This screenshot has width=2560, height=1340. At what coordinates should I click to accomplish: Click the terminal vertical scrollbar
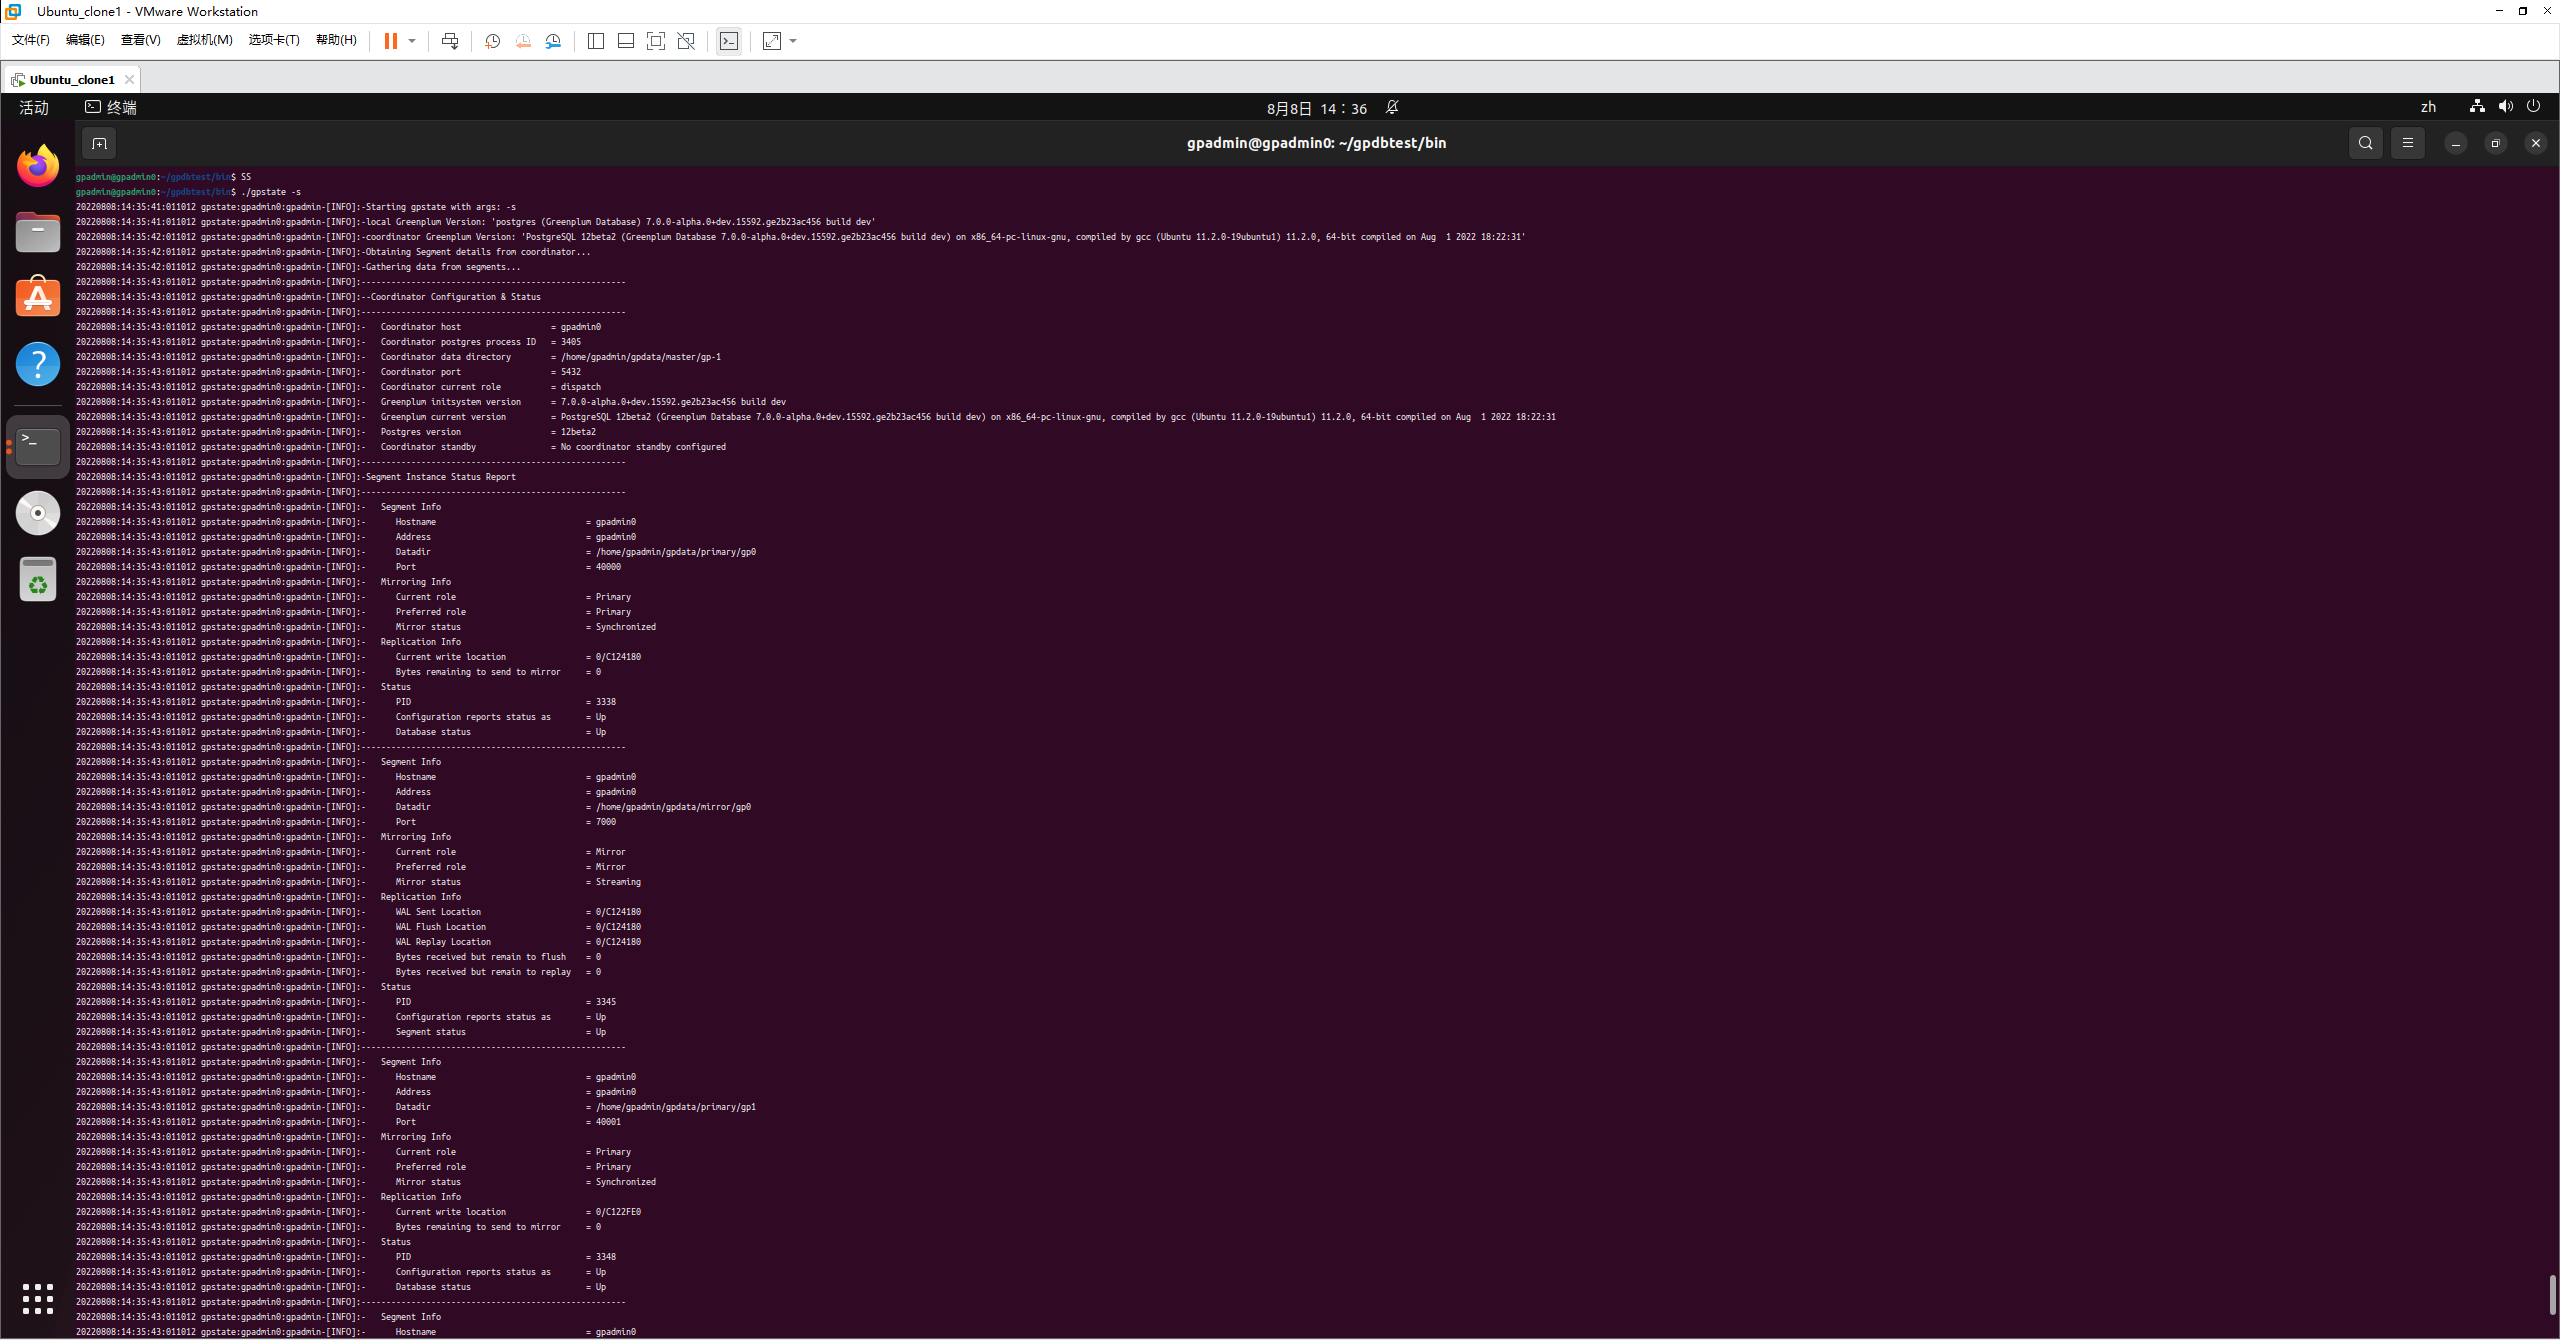[2551, 1295]
